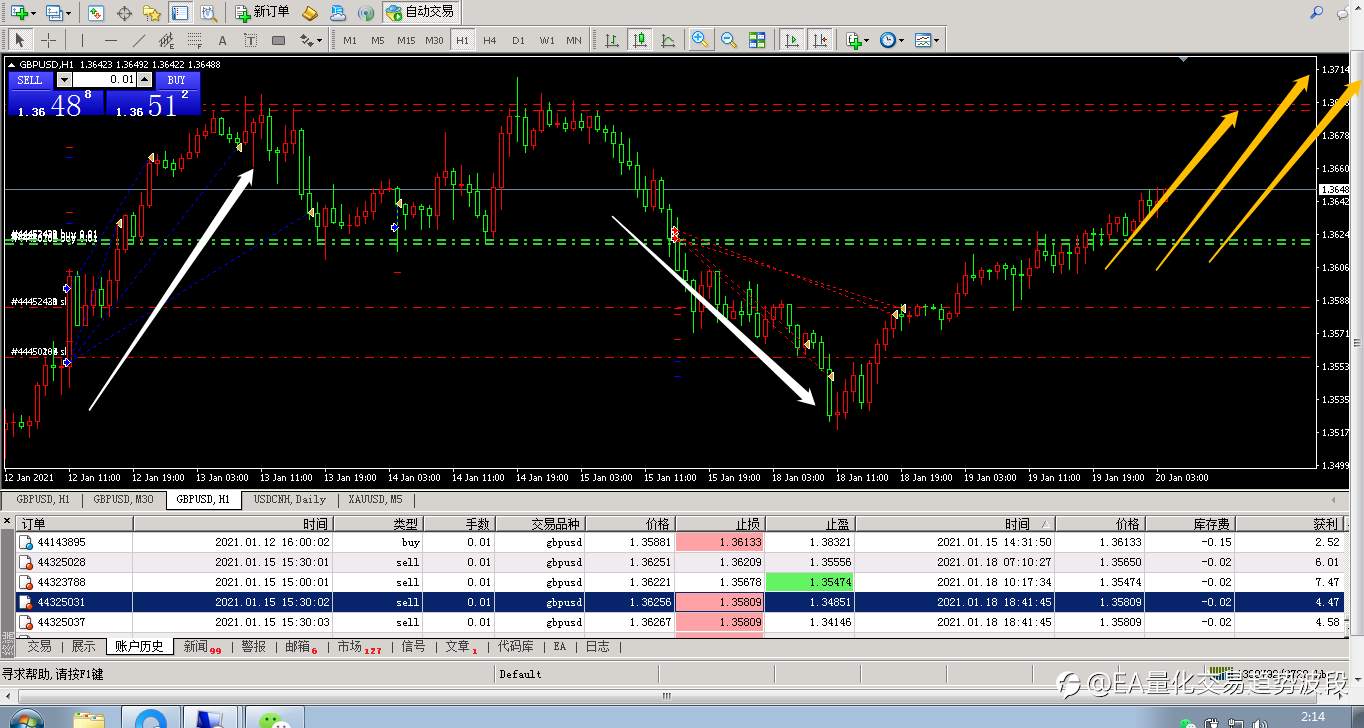
Task: Toggle chart auto scroll
Action: 792,40
